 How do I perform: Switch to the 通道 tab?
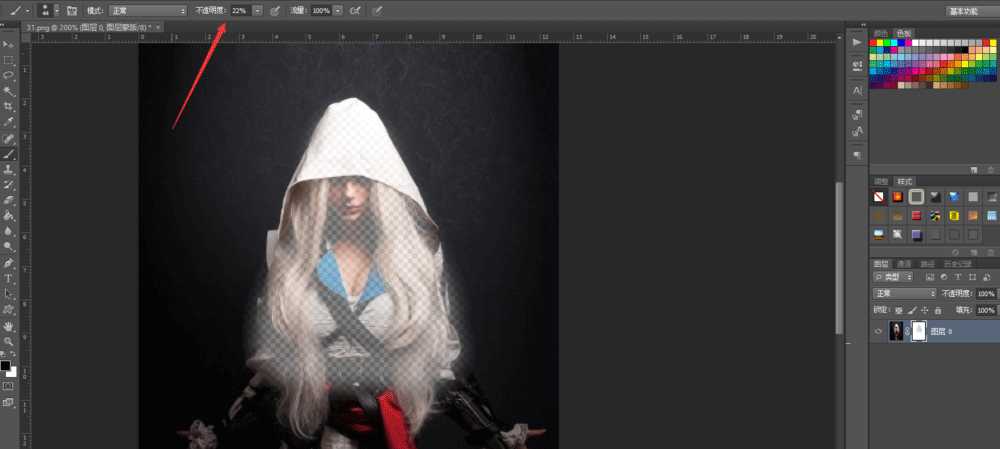pyautogui.click(x=905, y=264)
